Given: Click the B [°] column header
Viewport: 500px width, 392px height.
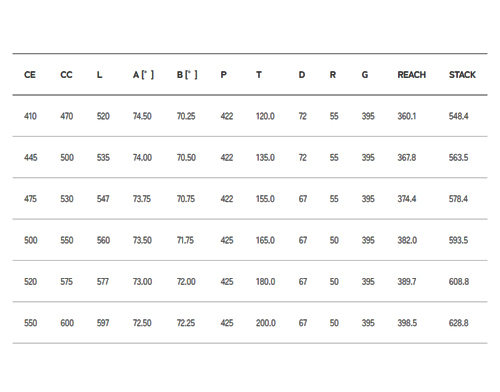Looking at the screenshot, I should (x=187, y=75).
